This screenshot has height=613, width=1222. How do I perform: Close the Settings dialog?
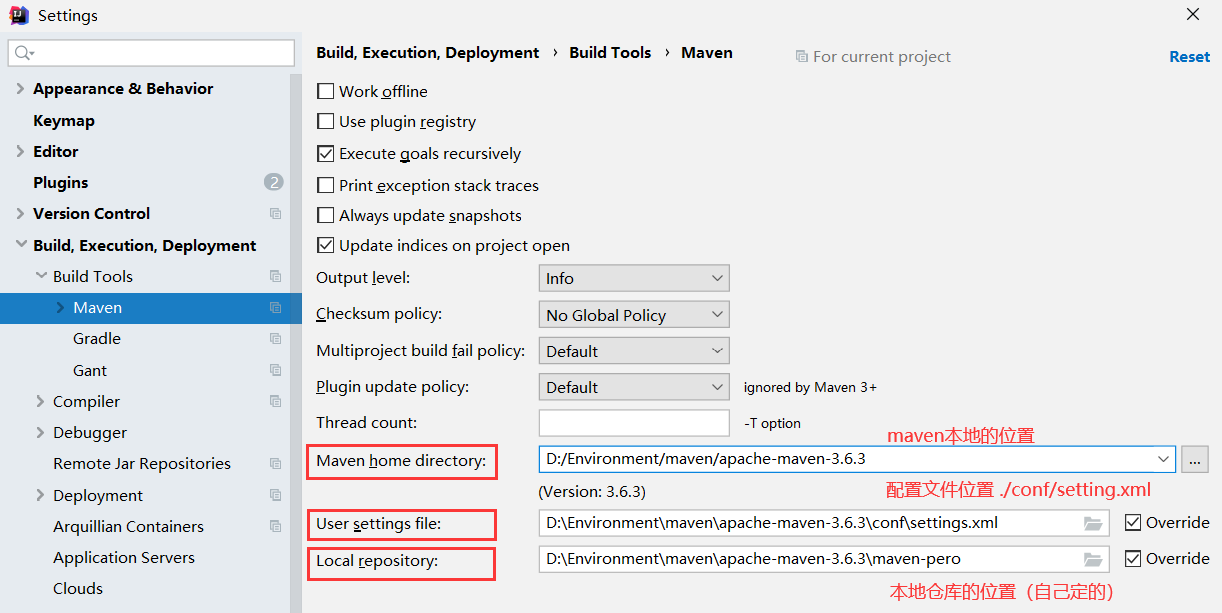1193,15
